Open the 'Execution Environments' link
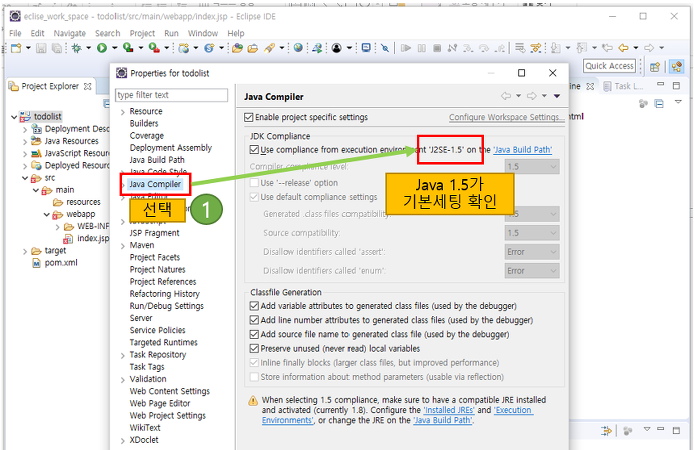This screenshot has height=450, width=694. pos(397,415)
